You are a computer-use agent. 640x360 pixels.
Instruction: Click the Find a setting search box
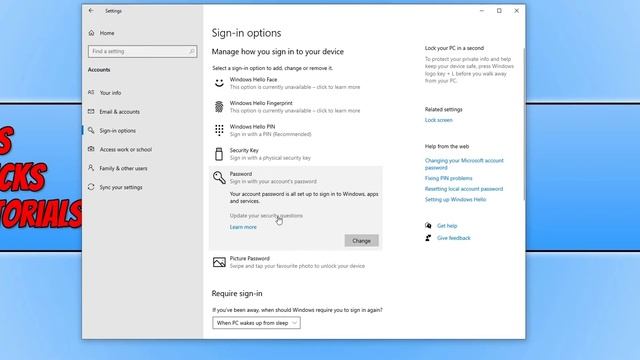(x=142, y=51)
